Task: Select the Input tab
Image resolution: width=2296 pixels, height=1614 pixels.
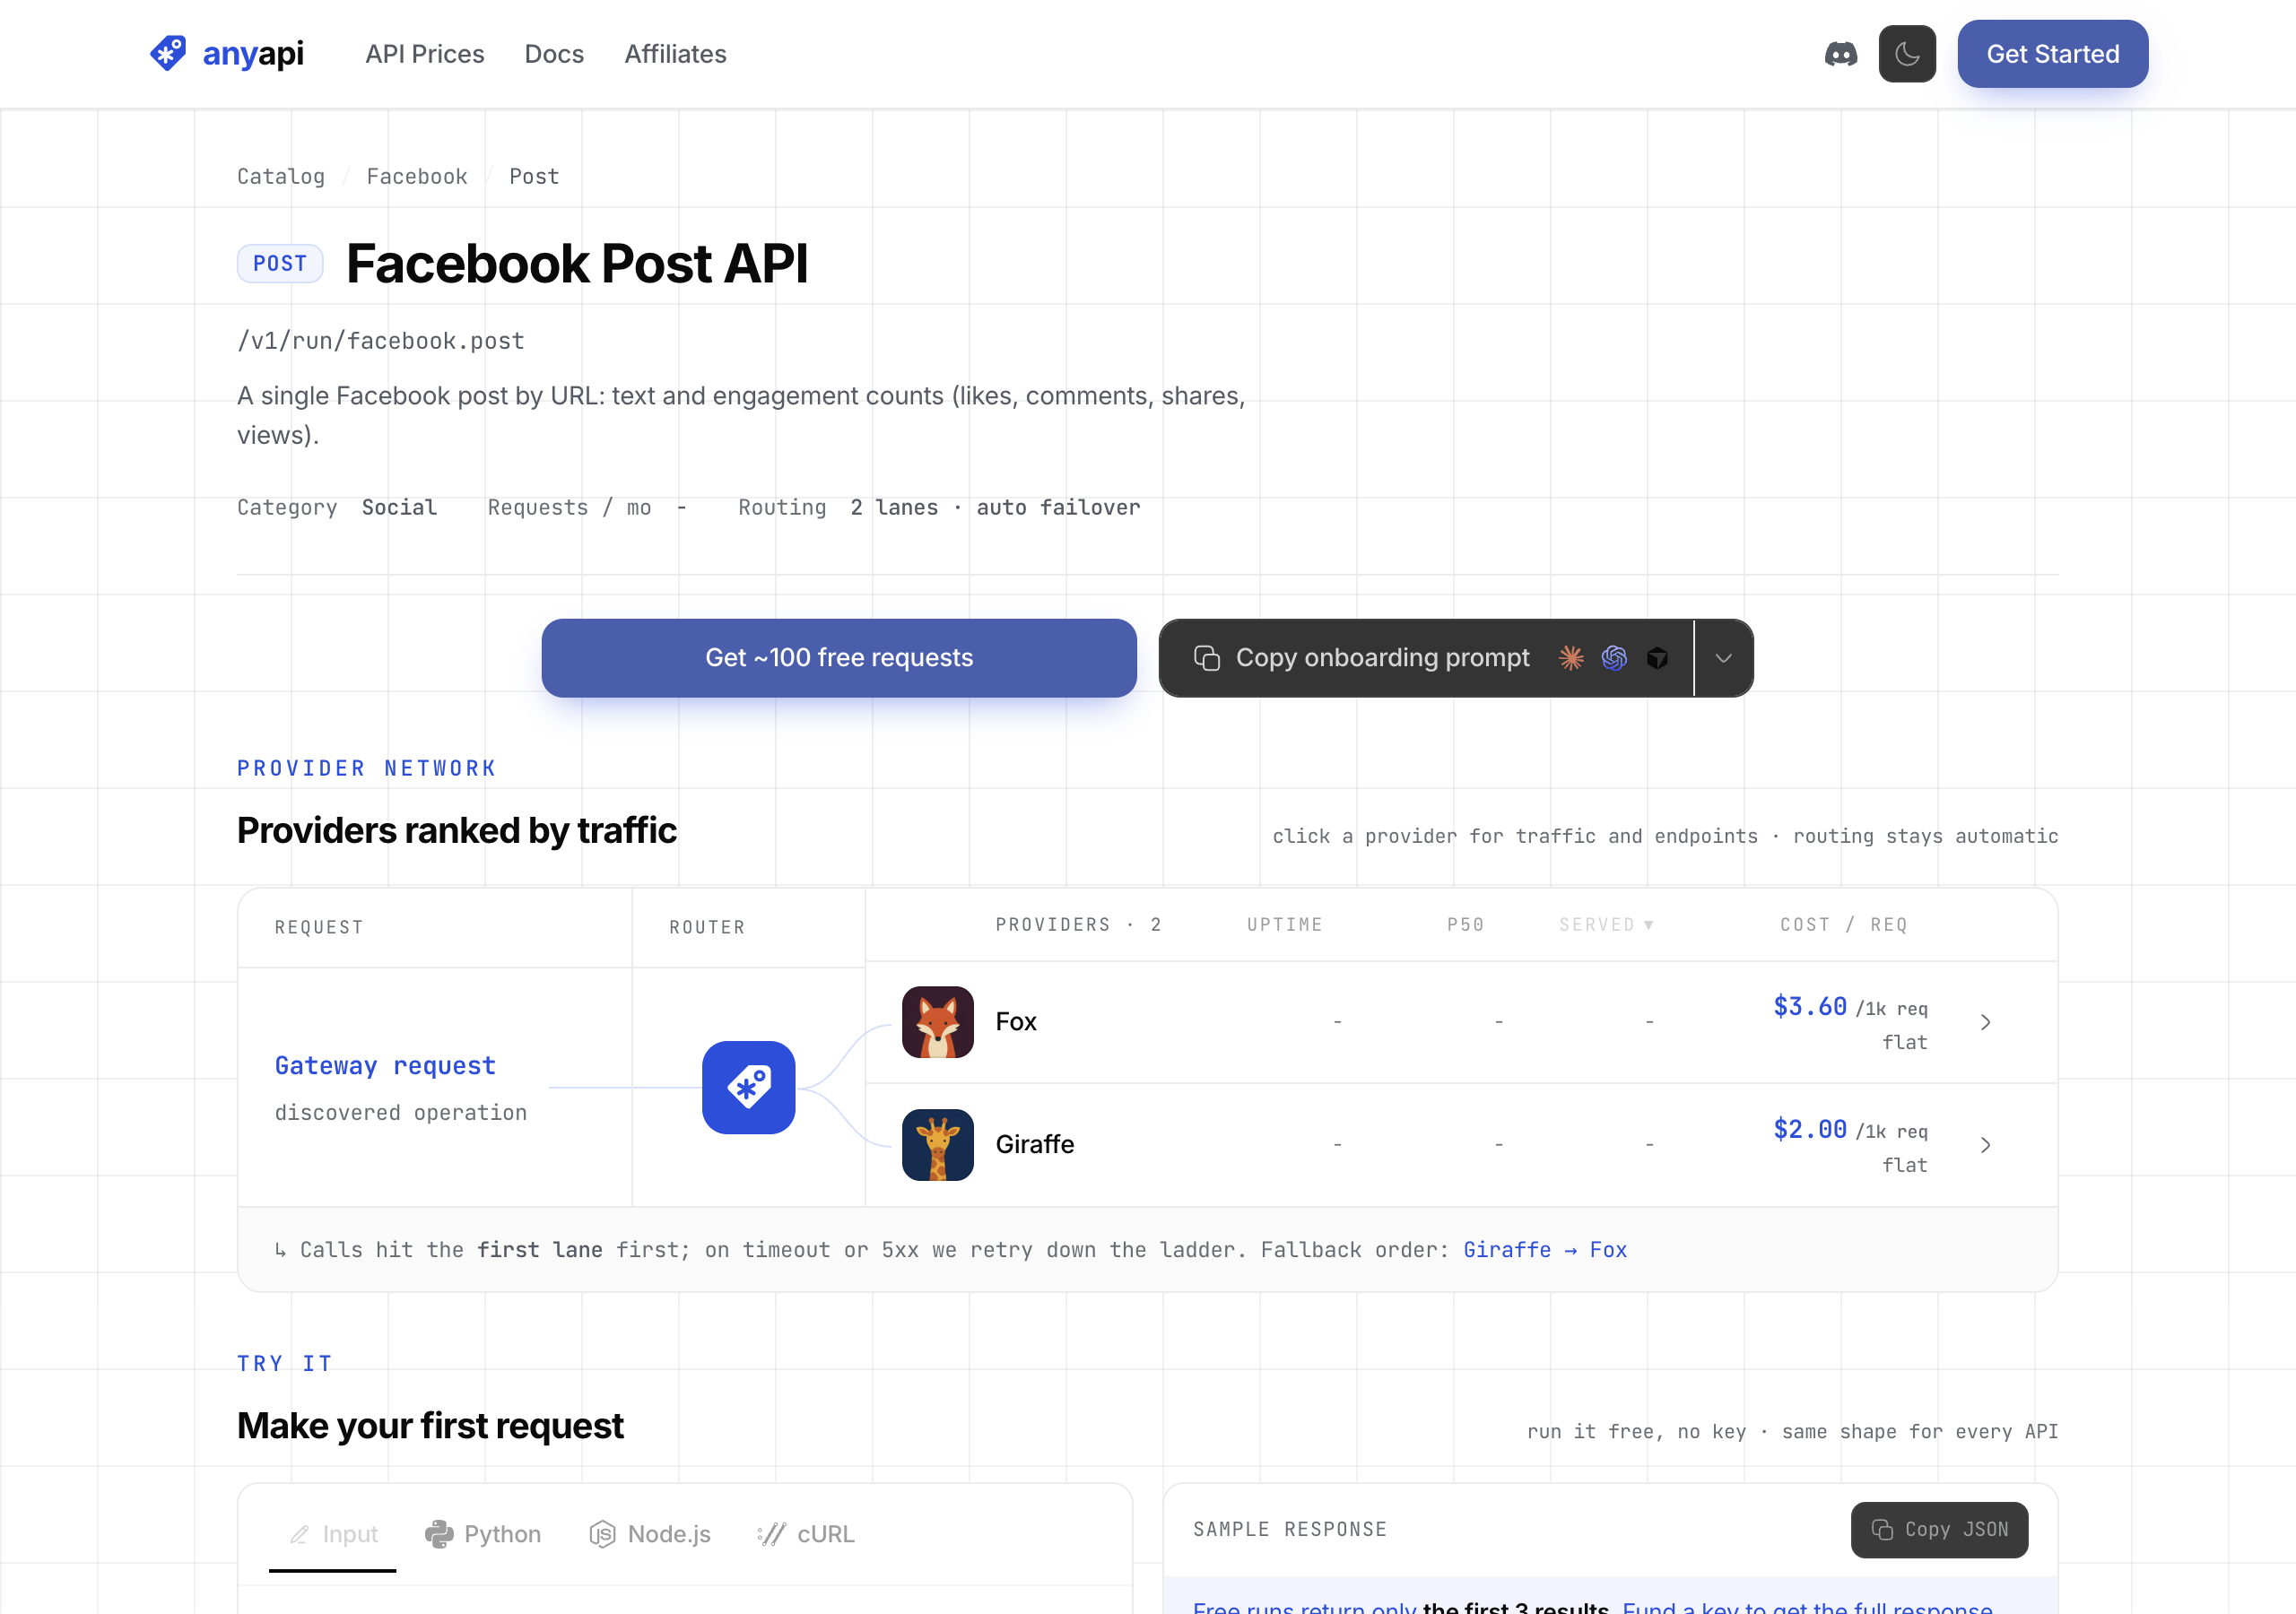Action: (333, 1534)
